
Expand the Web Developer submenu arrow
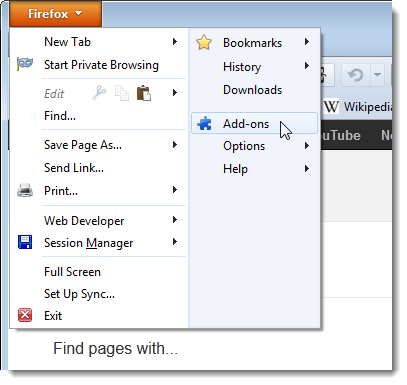[175, 220]
